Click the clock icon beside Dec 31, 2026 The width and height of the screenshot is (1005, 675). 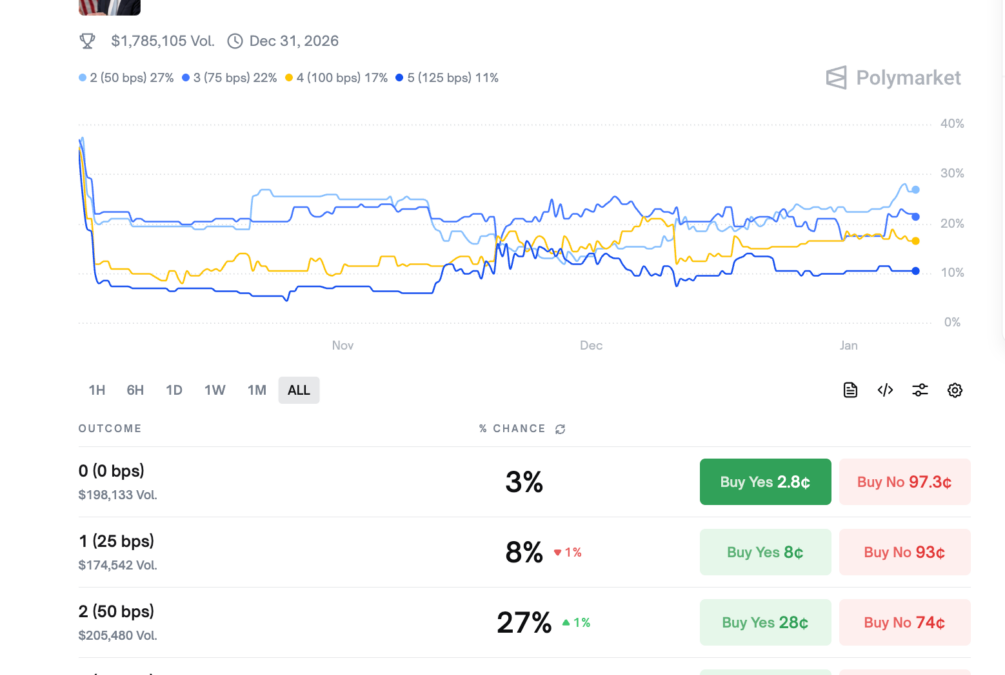tap(235, 41)
